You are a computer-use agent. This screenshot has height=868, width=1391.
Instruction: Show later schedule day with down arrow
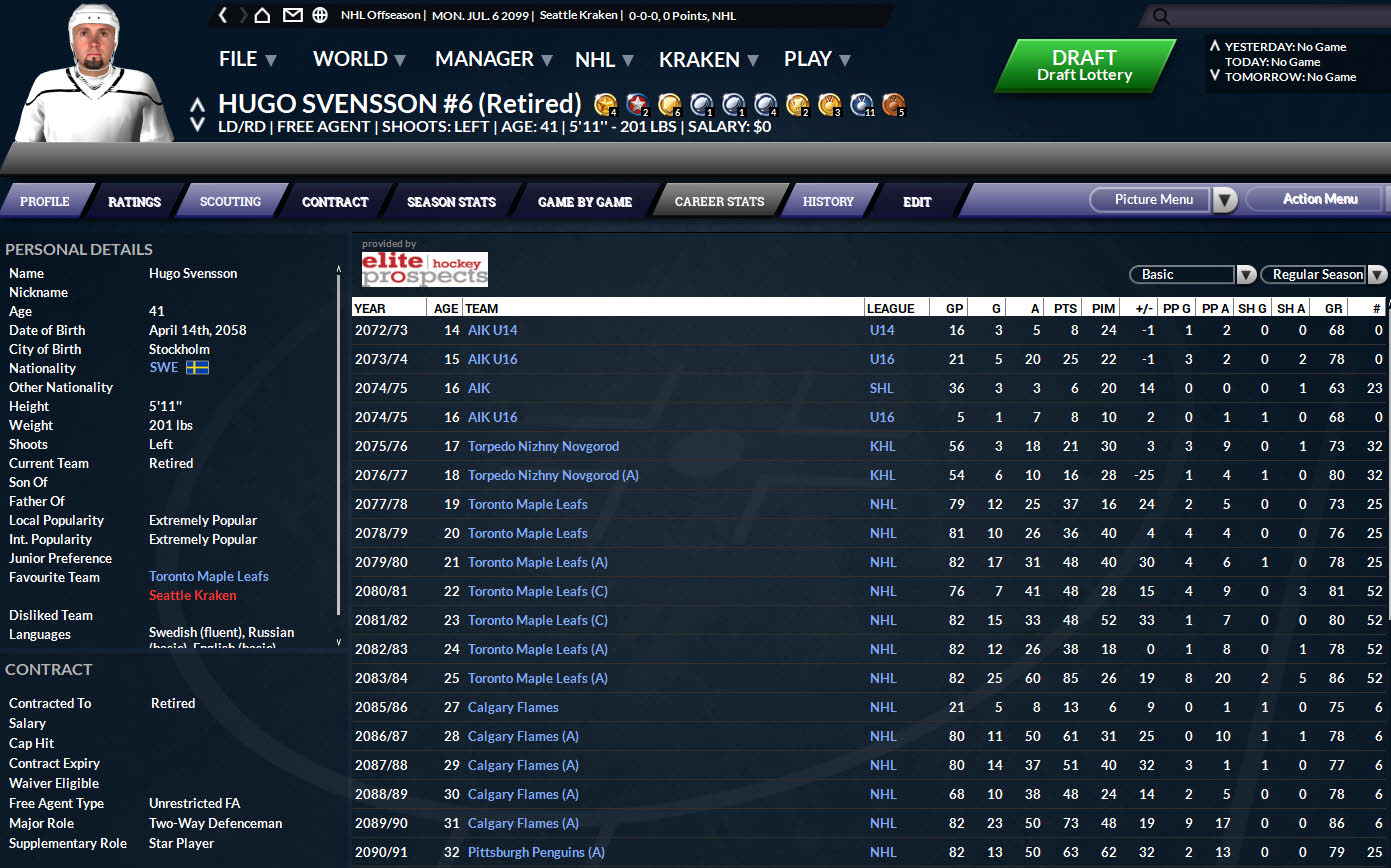[1214, 76]
